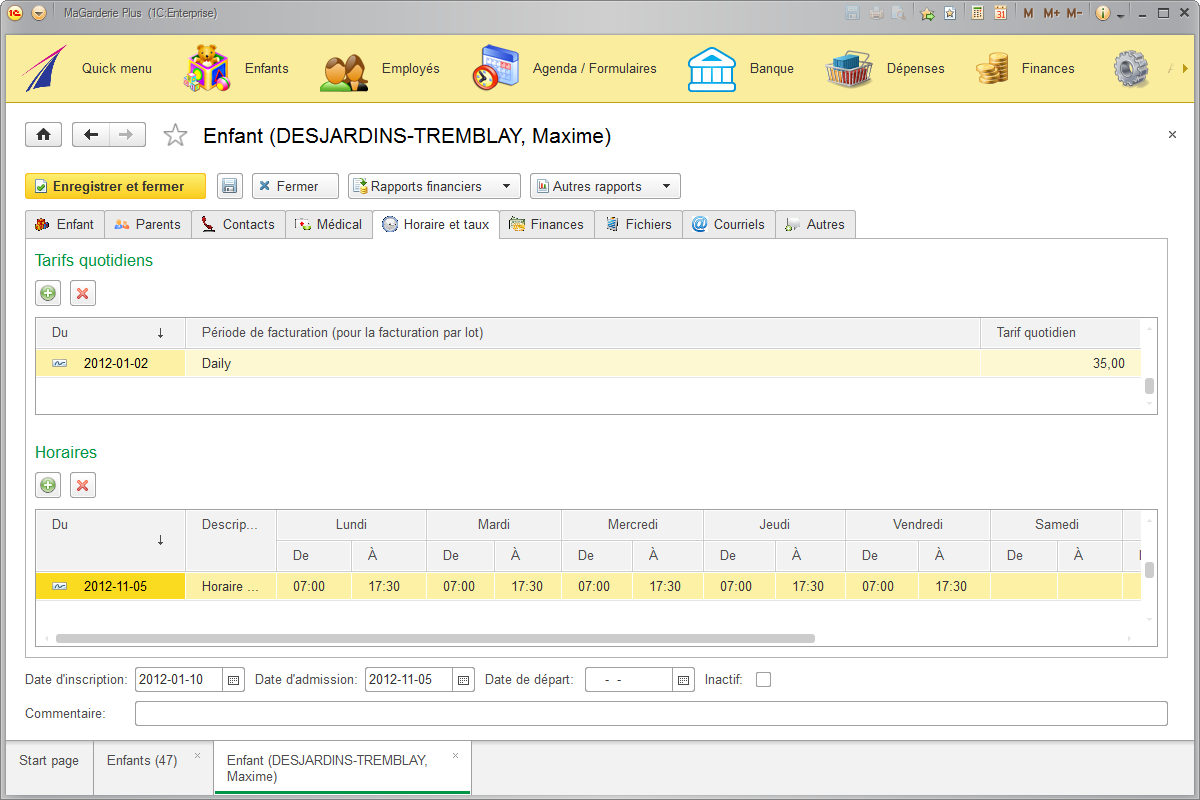Enable the Inactif checkbox

point(763,679)
